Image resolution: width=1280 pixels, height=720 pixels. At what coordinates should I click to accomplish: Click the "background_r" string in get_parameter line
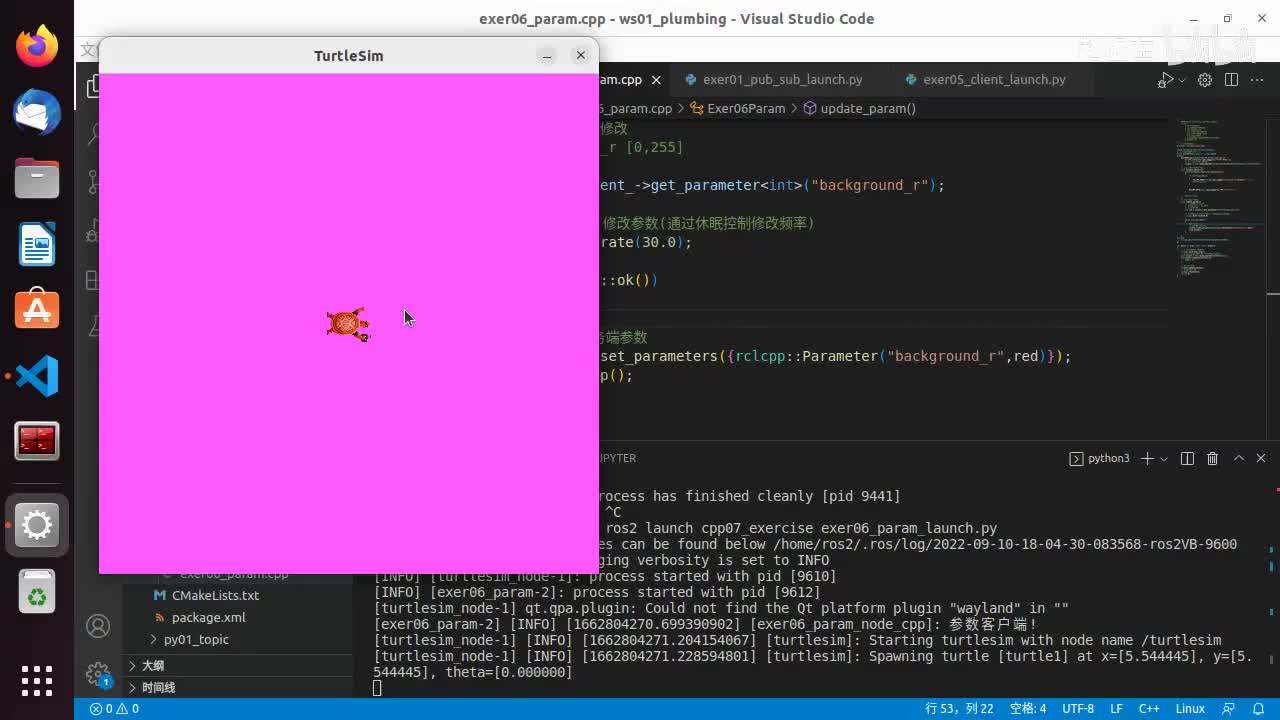[x=872, y=185]
